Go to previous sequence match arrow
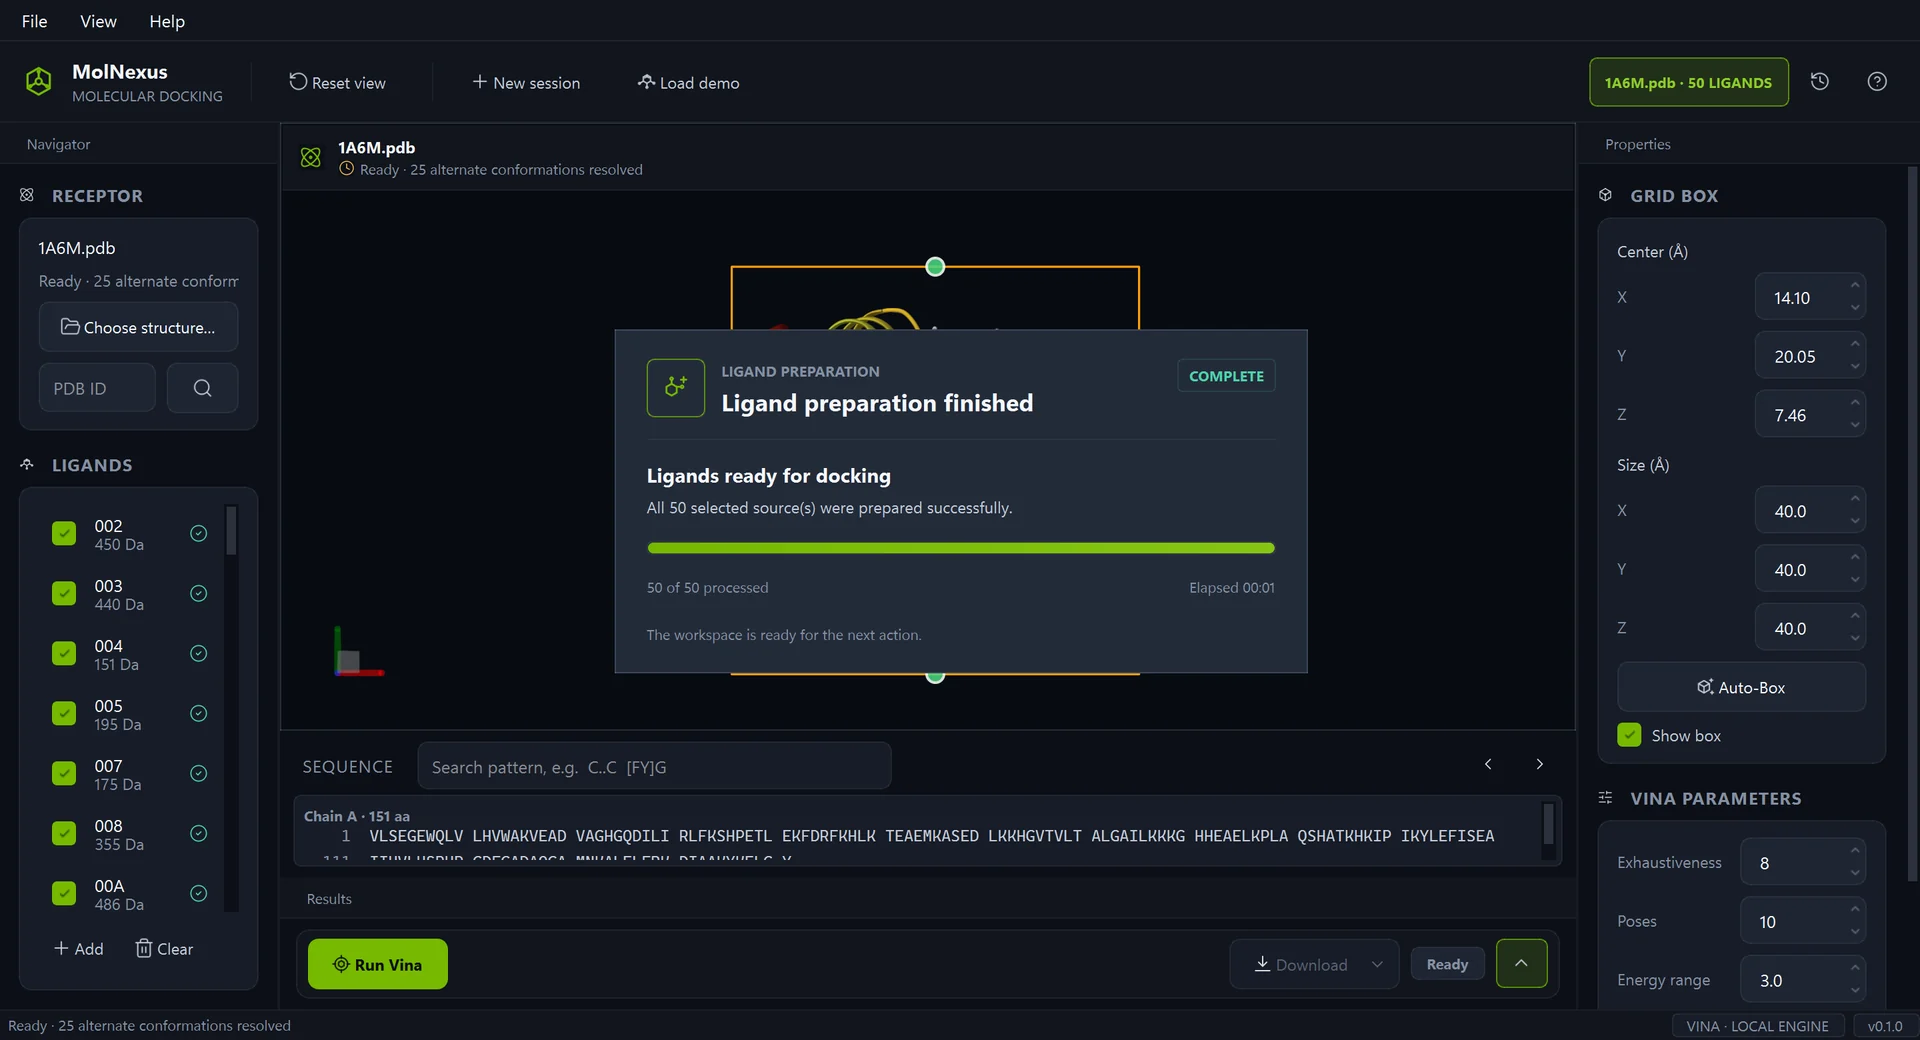The image size is (1920, 1040). pos(1488,764)
